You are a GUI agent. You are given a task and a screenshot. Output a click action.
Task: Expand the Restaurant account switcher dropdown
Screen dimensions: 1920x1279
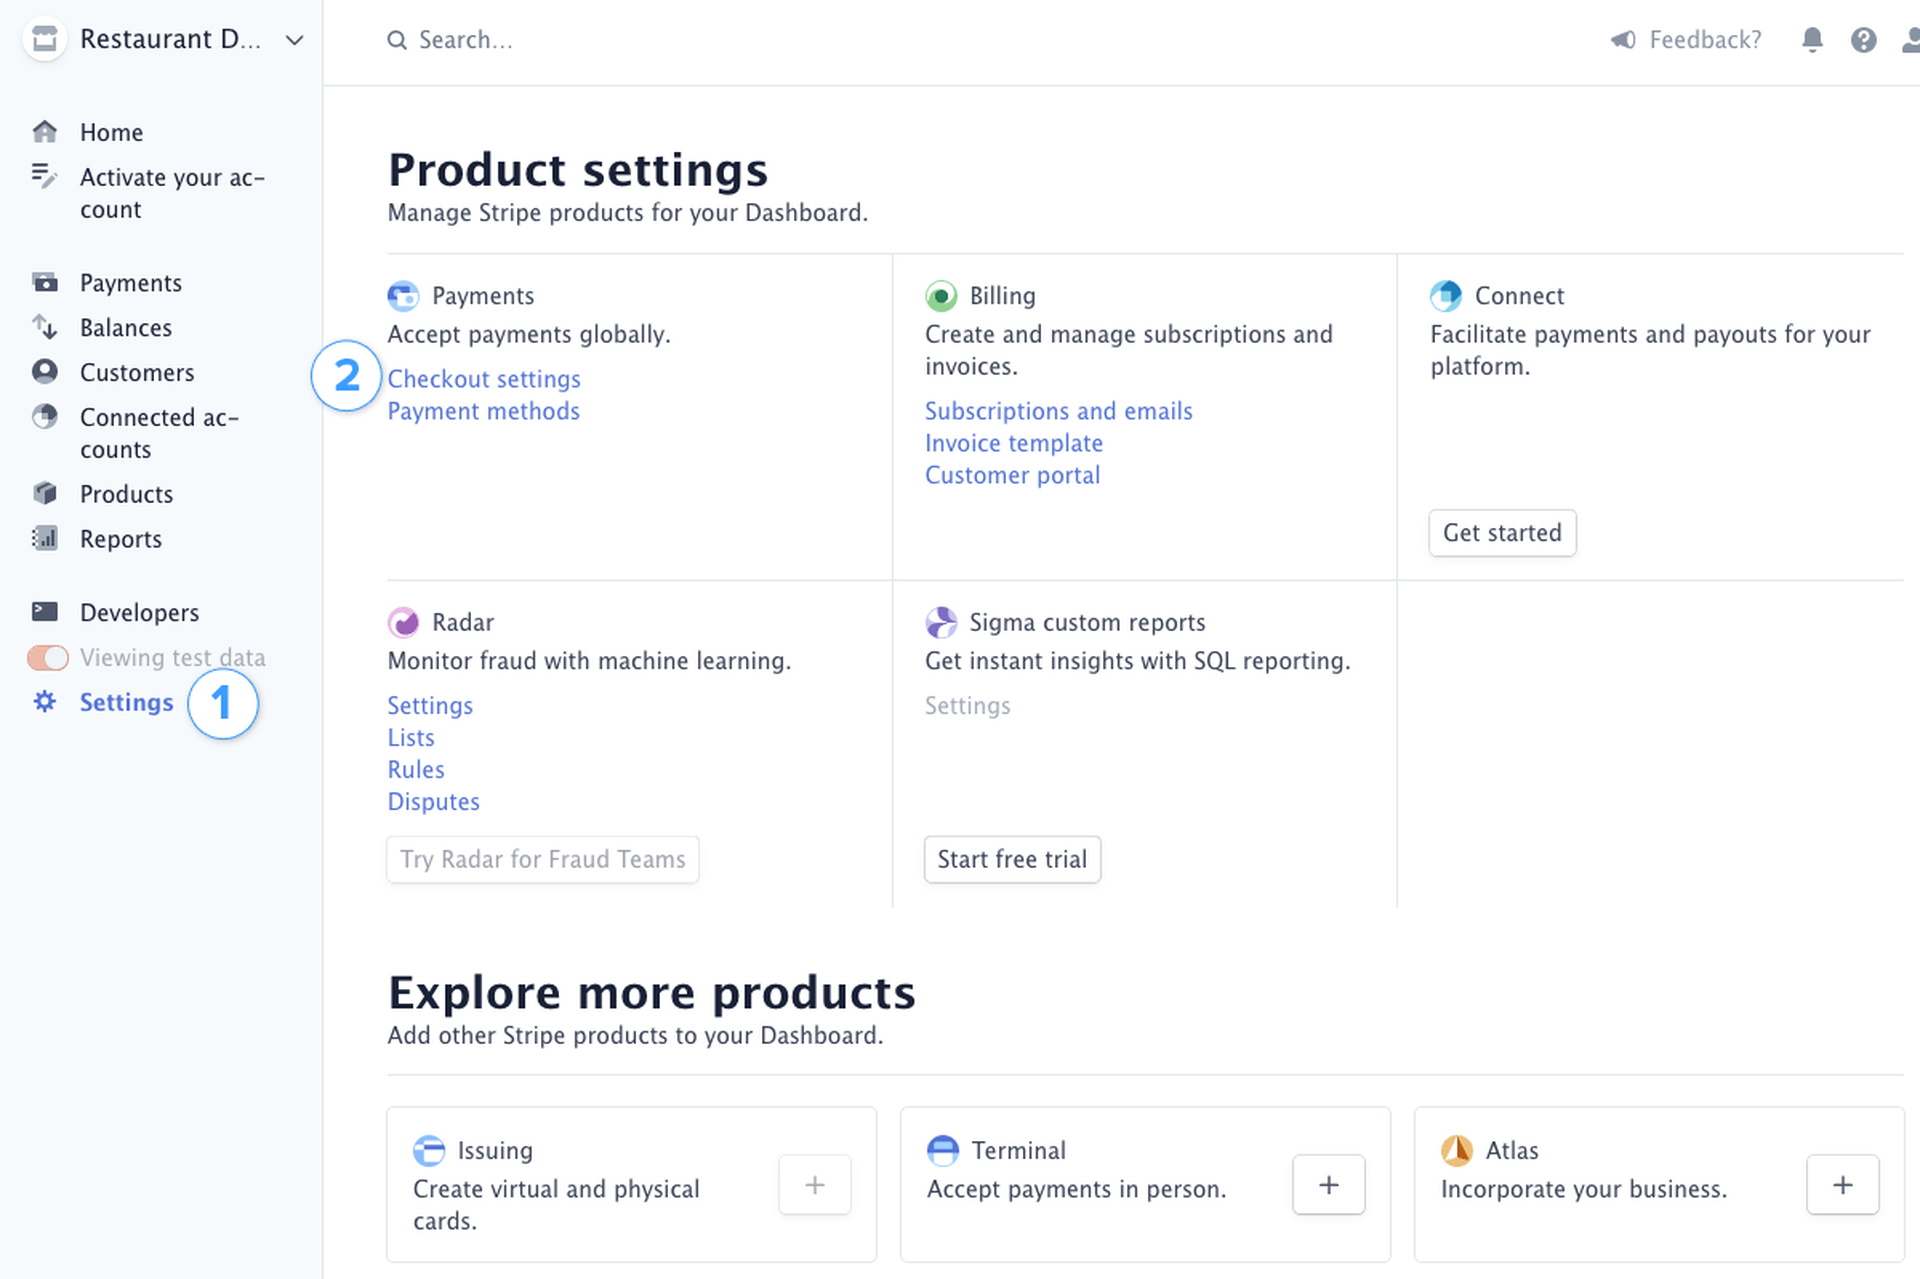pos(293,40)
